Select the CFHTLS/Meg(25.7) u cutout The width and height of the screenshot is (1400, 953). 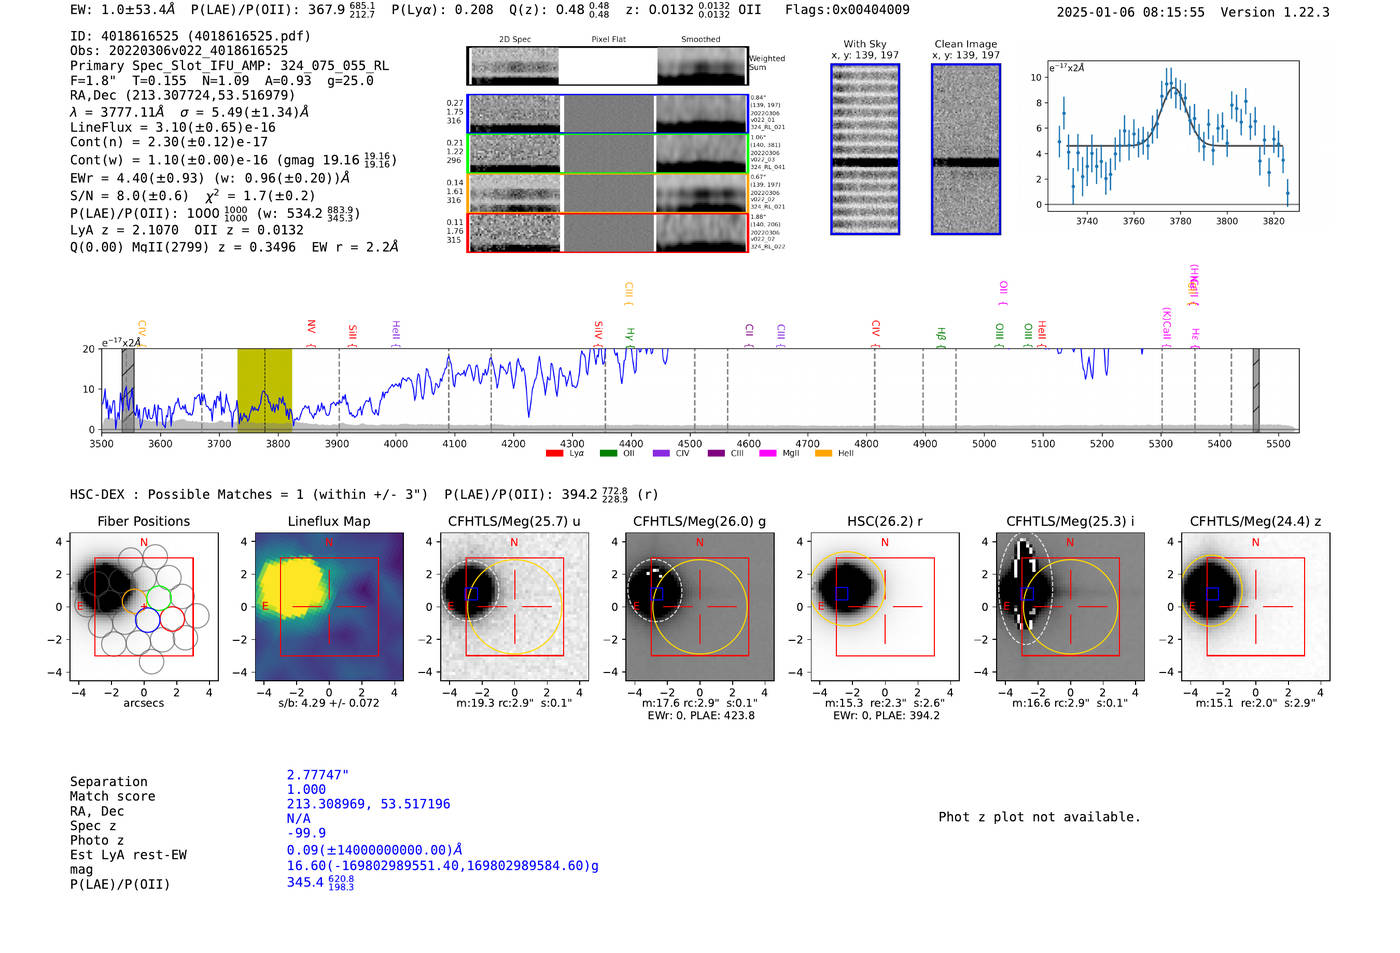tap(514, 607)
